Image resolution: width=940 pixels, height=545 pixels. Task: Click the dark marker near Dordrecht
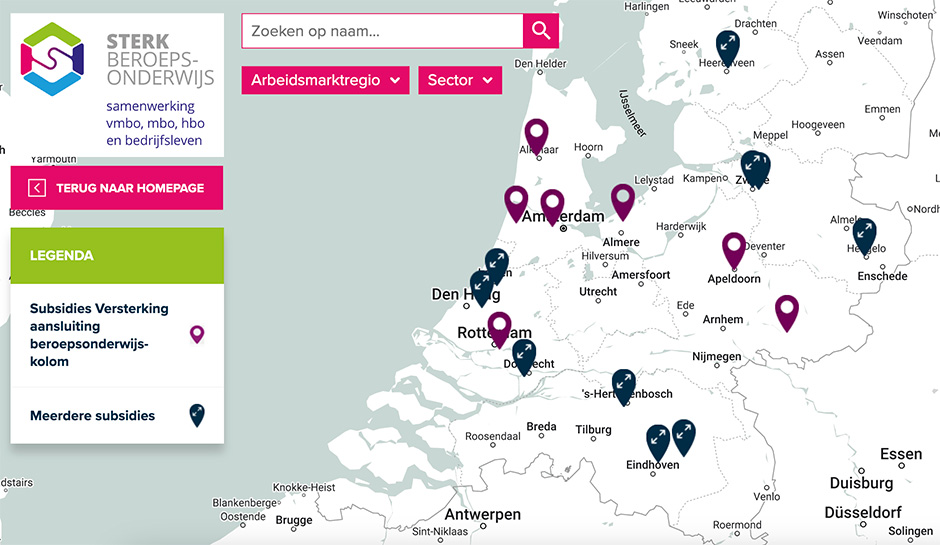pyautogui.click(x=524, y=354)
